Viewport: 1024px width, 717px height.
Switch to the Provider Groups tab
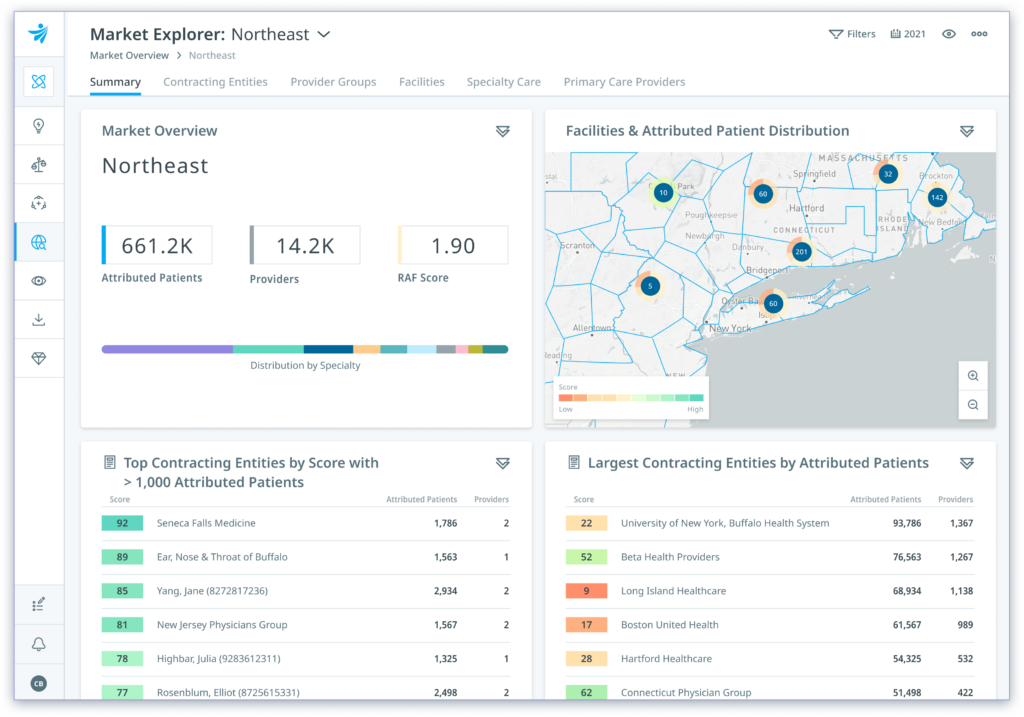pos(333,82)
